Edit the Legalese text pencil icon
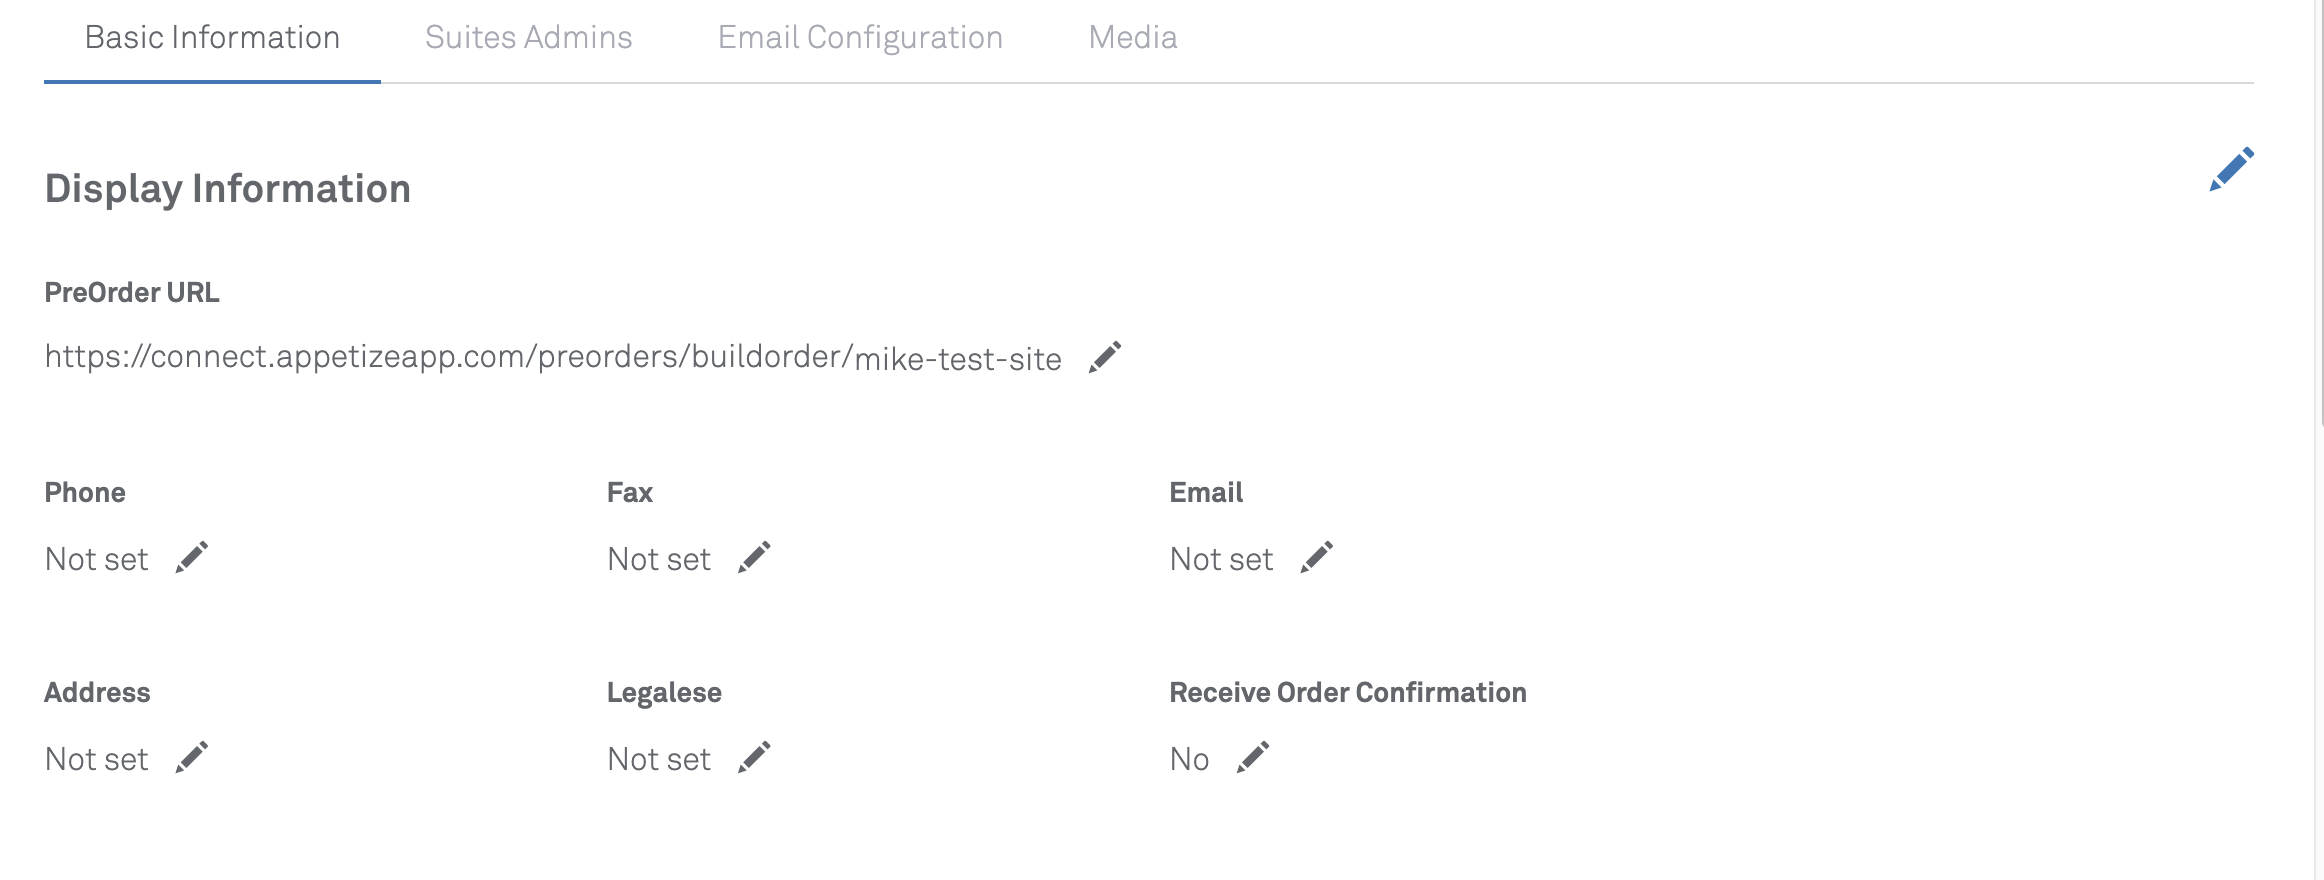Screen dimensions: 2324x880 [x=754, y=758]
